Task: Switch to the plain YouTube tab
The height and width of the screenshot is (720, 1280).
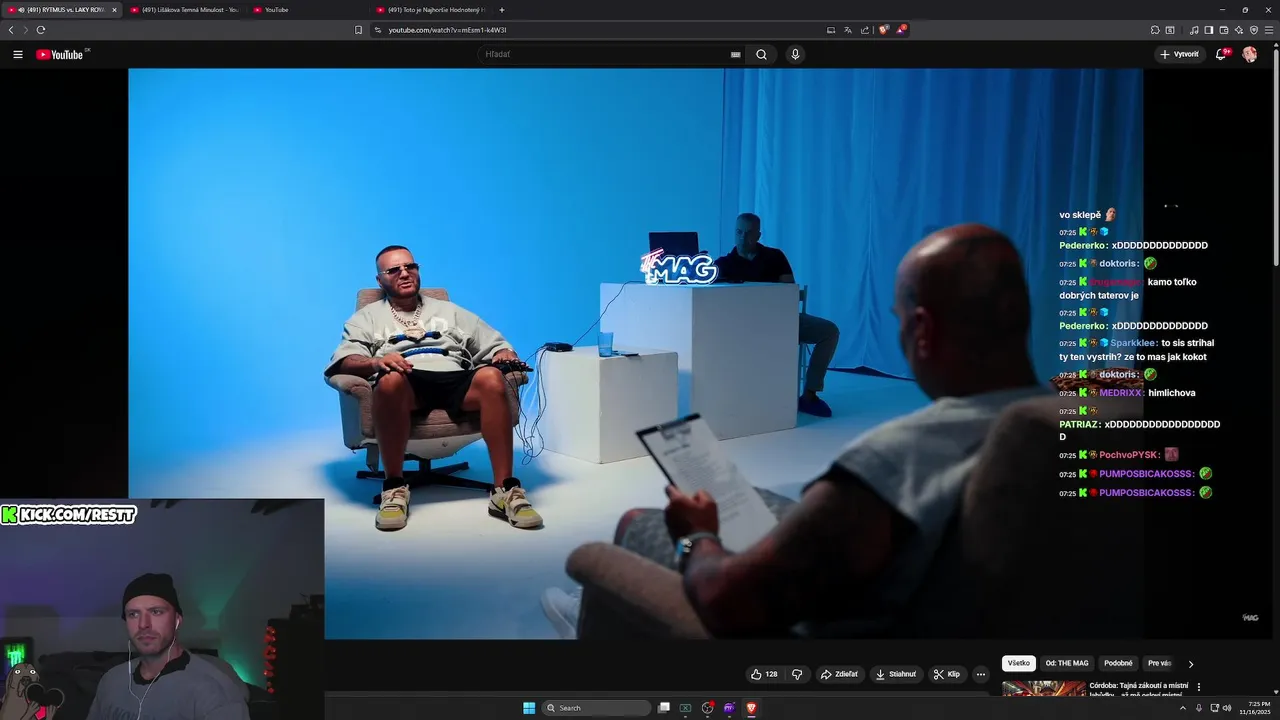Action: (x=308, y=10)
